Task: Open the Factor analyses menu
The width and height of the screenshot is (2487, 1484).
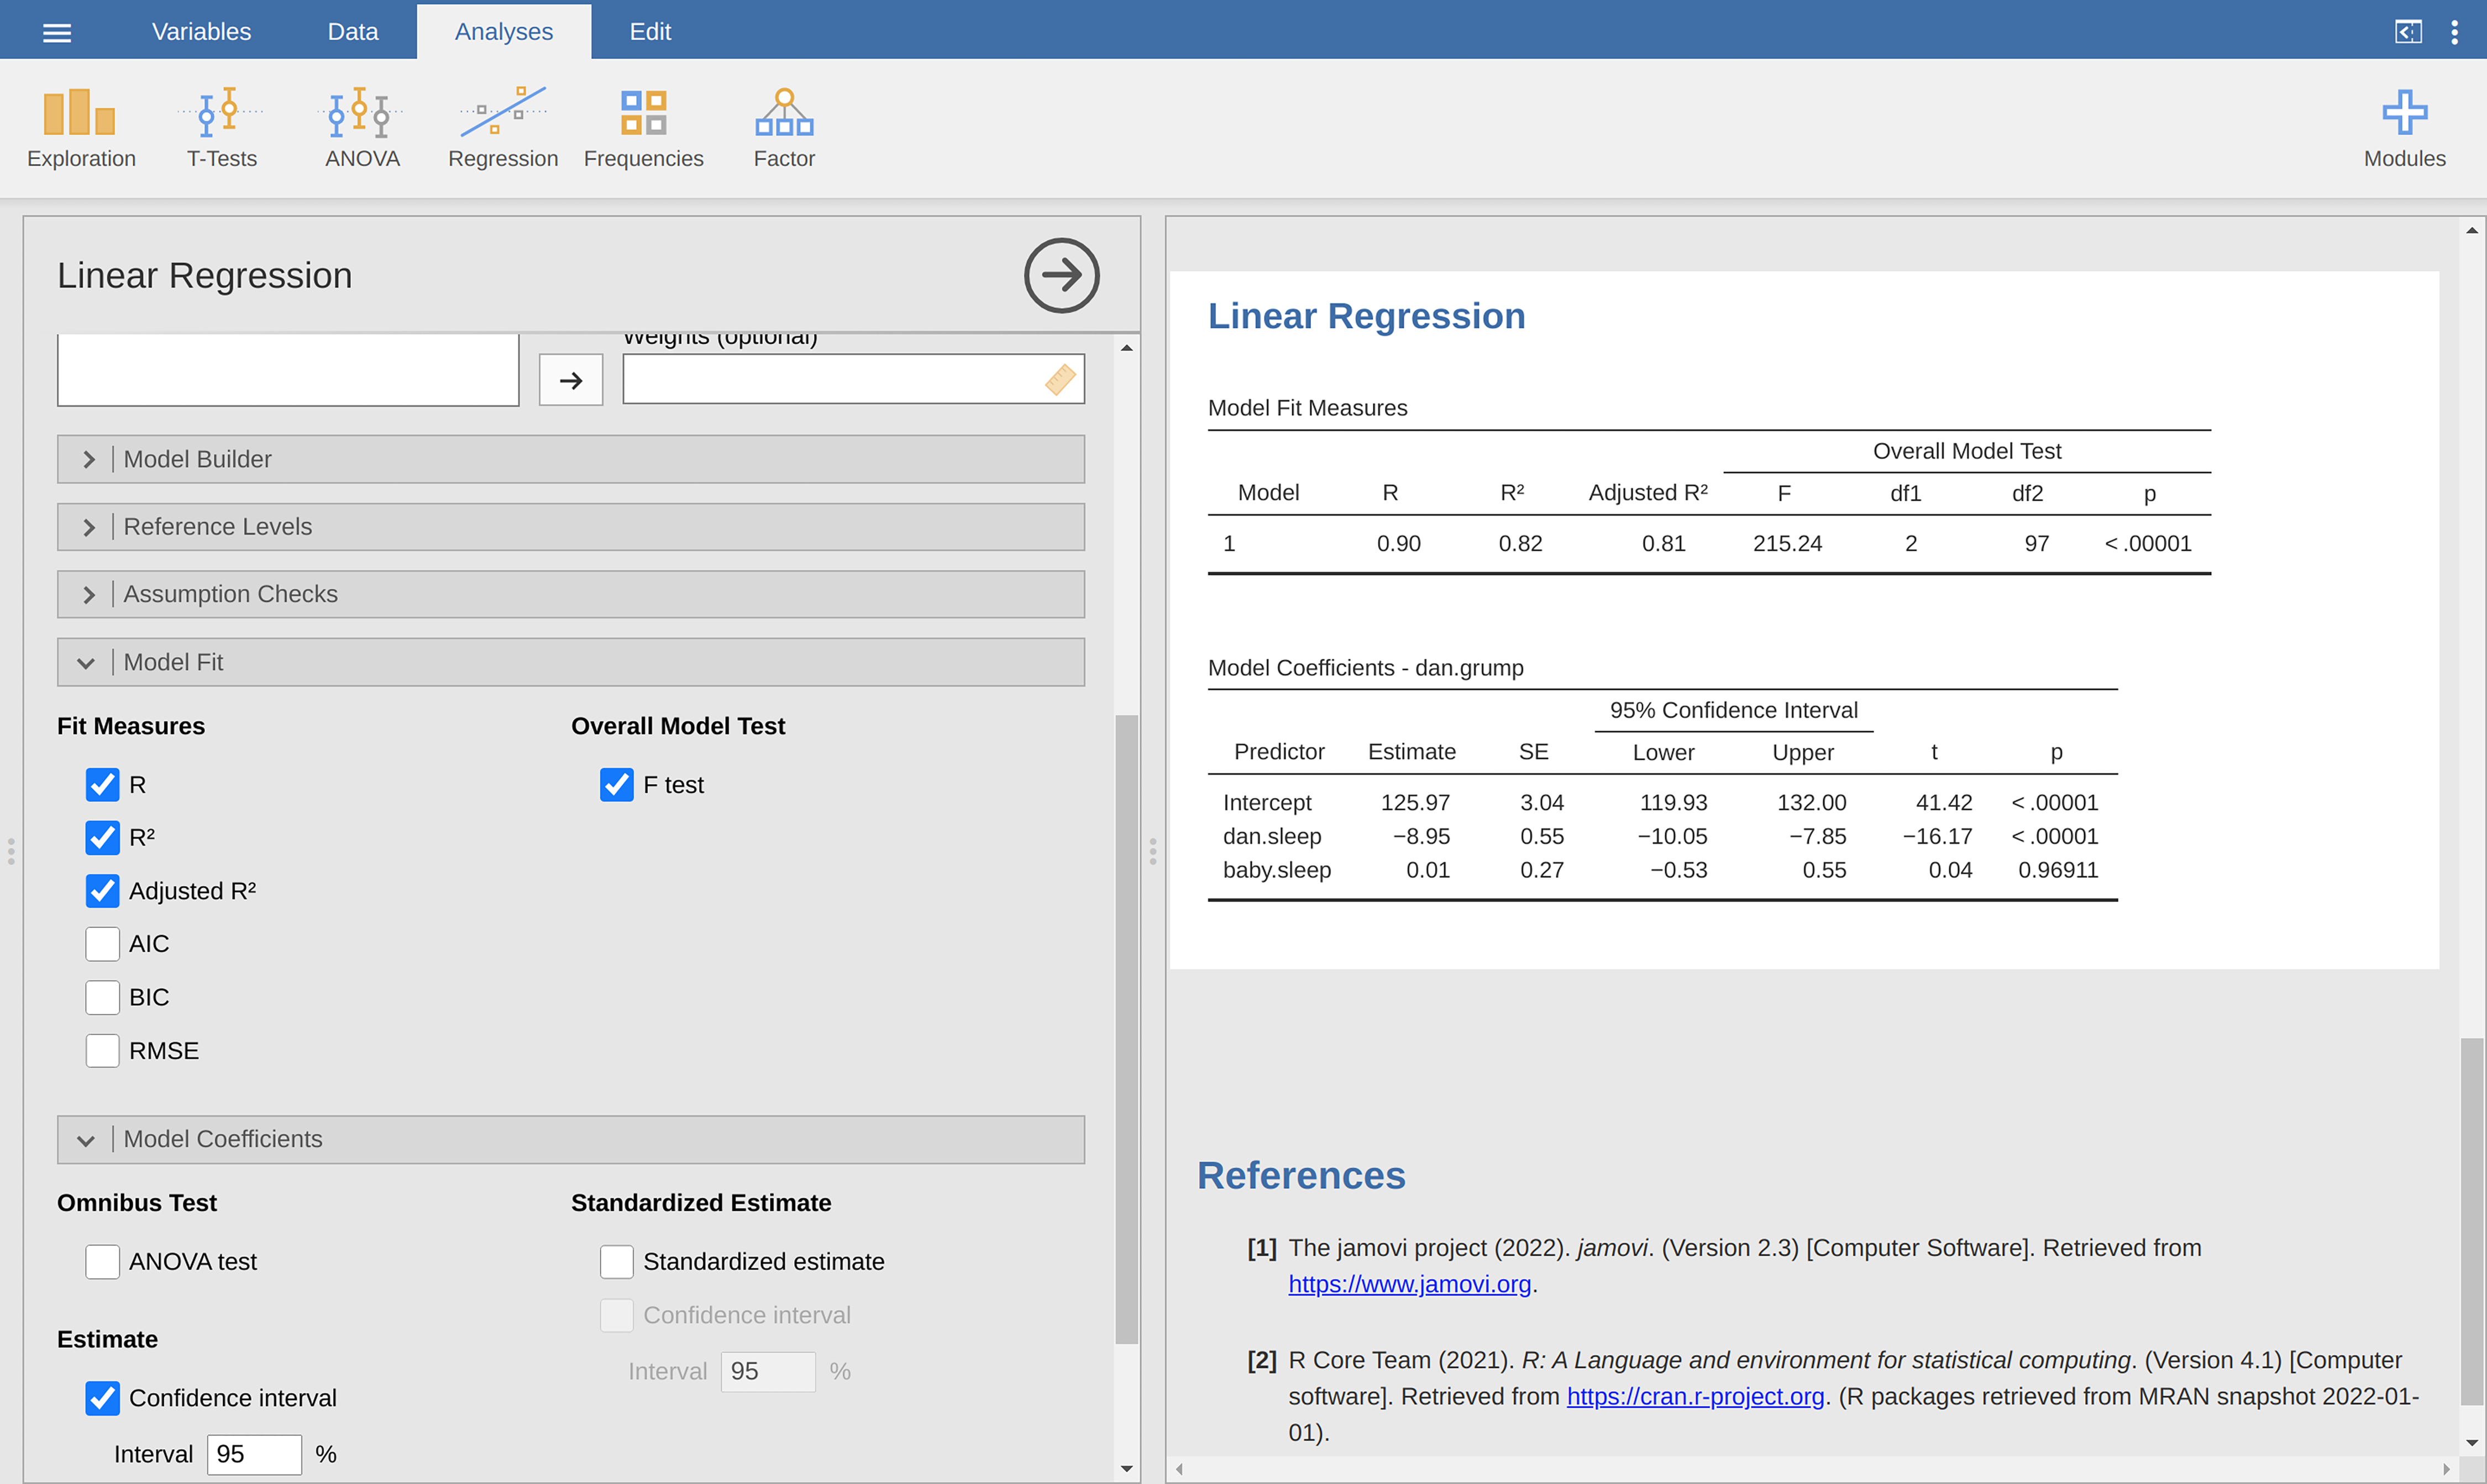Action: (784, 128)
